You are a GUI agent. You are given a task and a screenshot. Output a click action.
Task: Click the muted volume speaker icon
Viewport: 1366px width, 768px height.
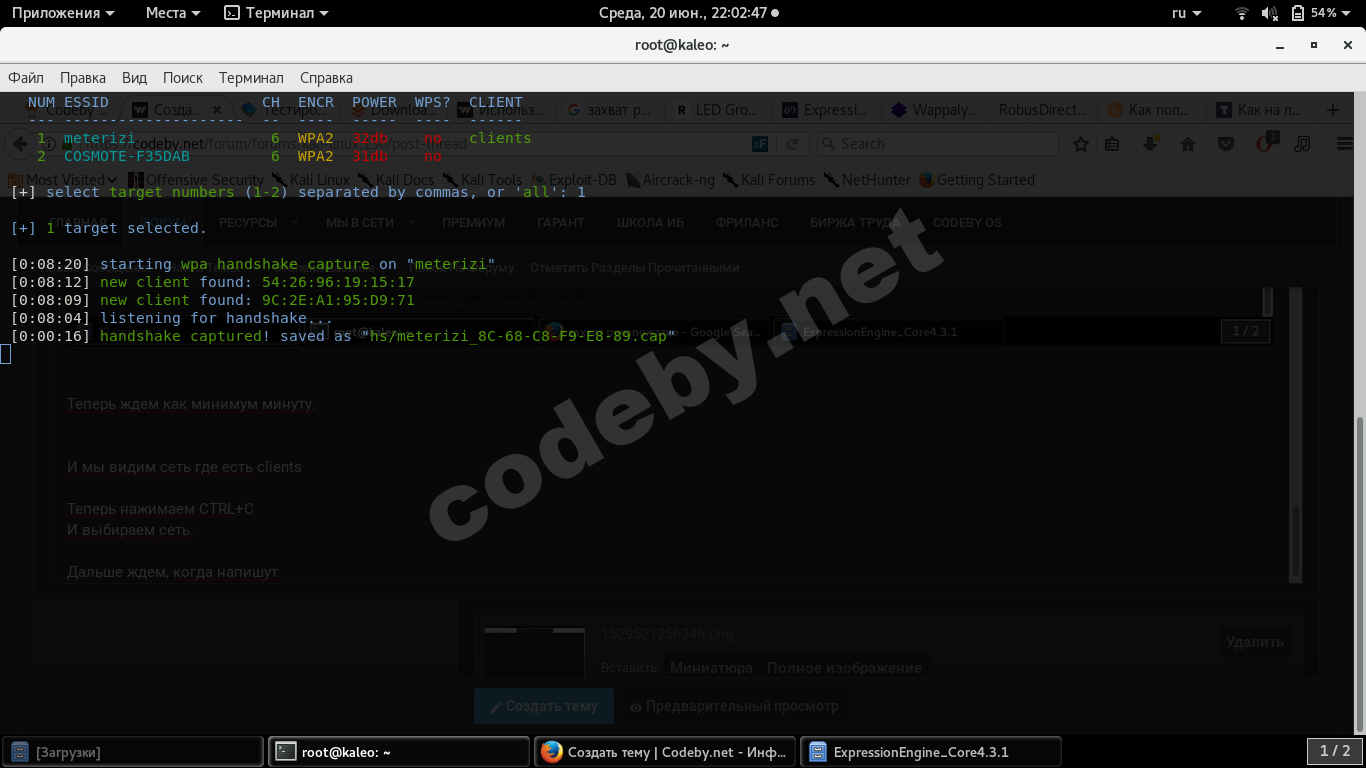[x=1270, y=13]
